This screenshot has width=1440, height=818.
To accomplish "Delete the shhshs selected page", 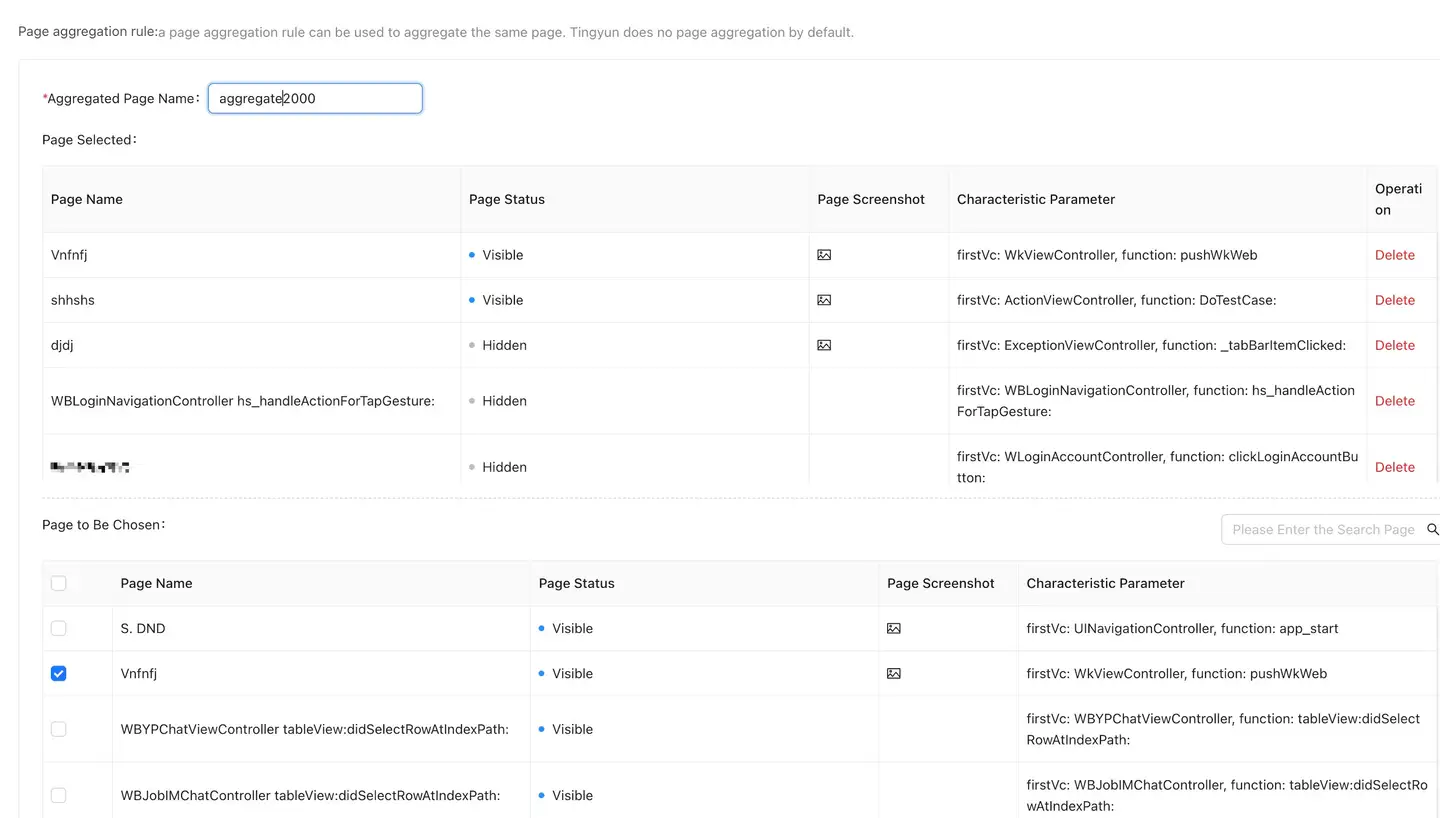I will click(x=1394, y=300).
